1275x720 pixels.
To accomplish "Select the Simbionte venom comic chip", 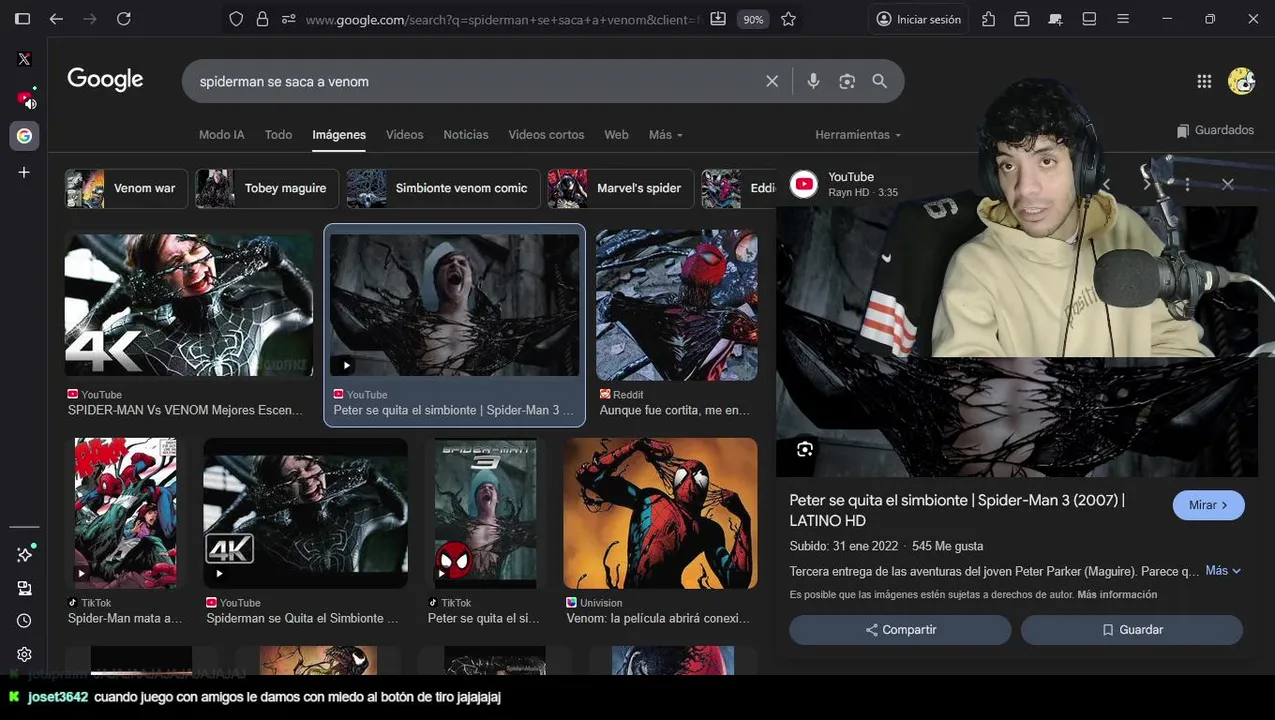I will pos(443,188).
